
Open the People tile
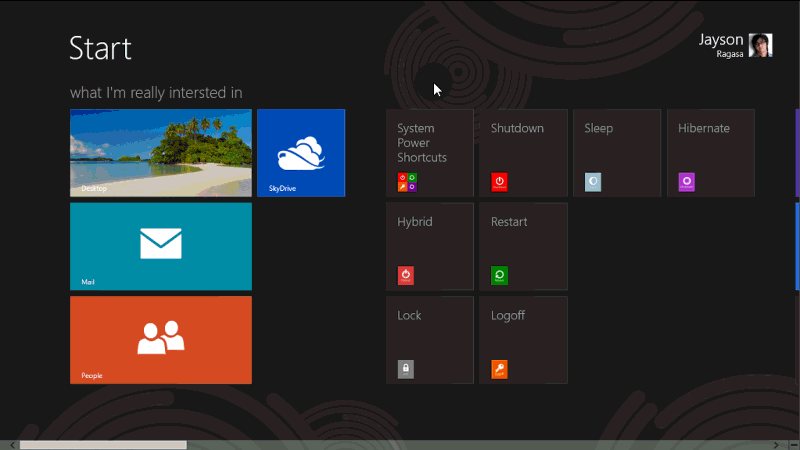point(161,340)
